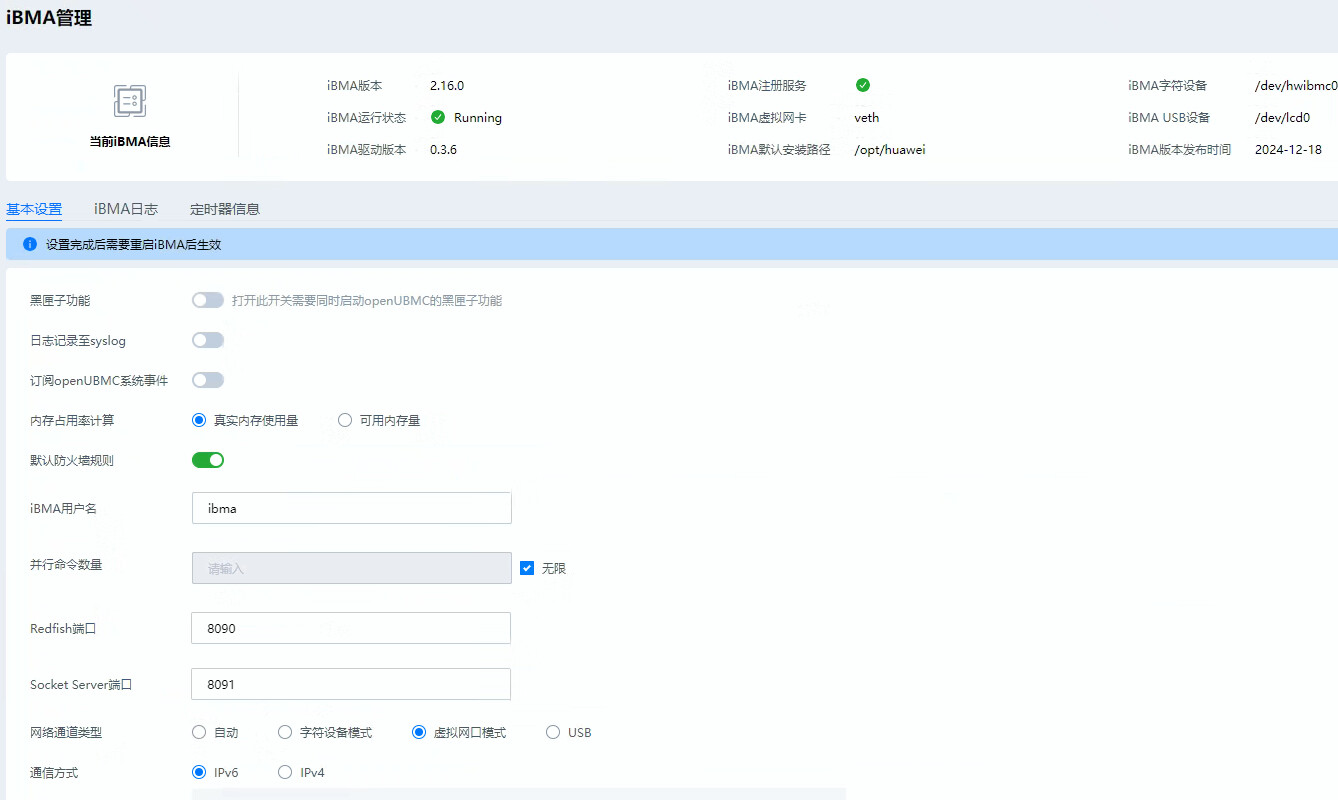Click the iBMA registration service checkmark icon
This screenshot has height=800, width=1338.
click(x=863, y=85)
